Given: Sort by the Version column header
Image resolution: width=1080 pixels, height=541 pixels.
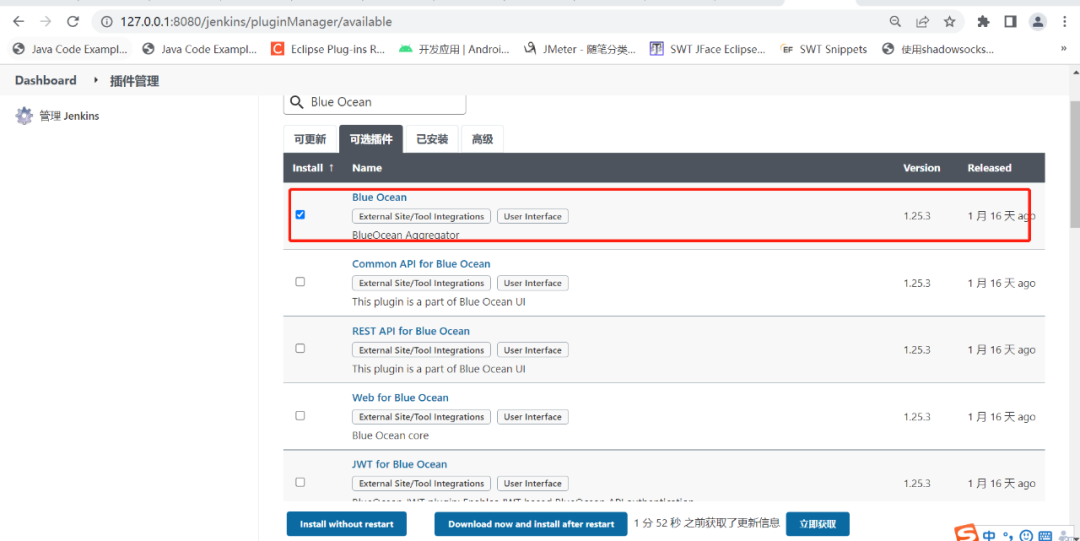Looking at the screenshot, I should coord(922,168).
